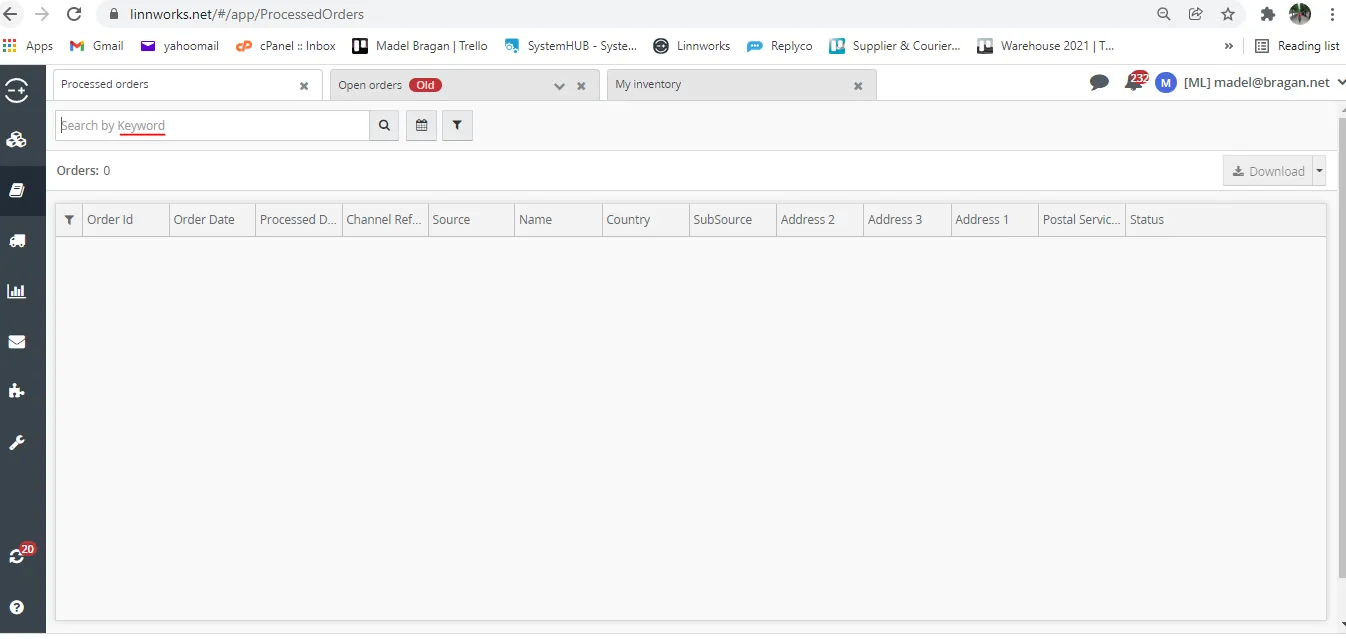Open the Replyco bookmark
1346x639 pixels.
780,46
